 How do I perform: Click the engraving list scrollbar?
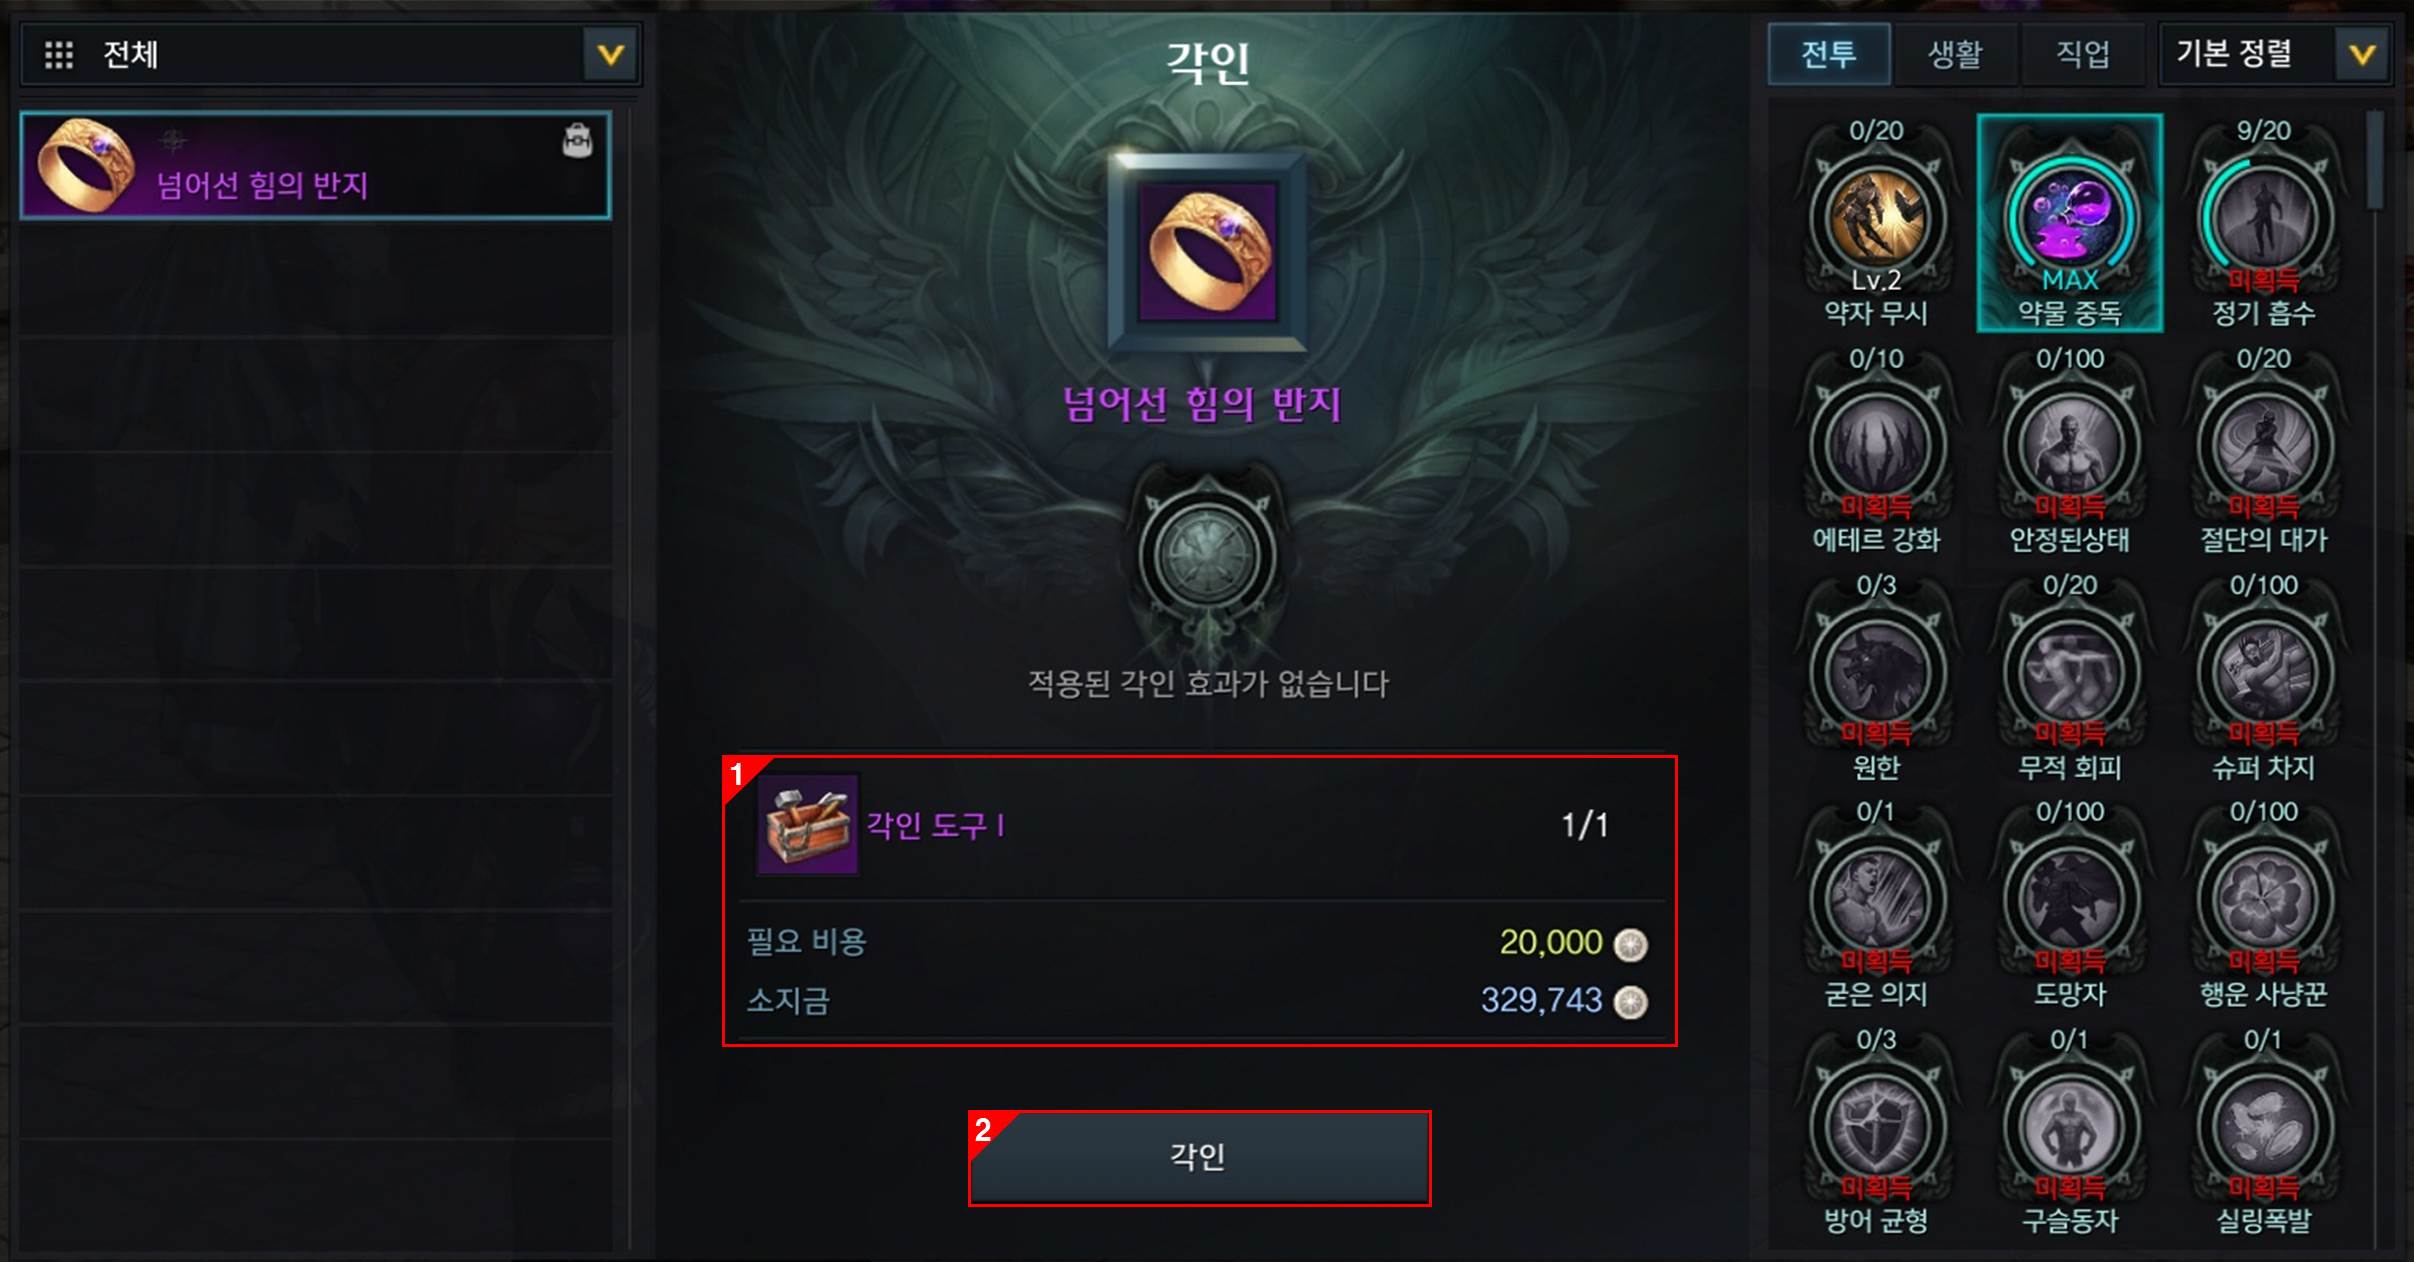point(2375,160)
